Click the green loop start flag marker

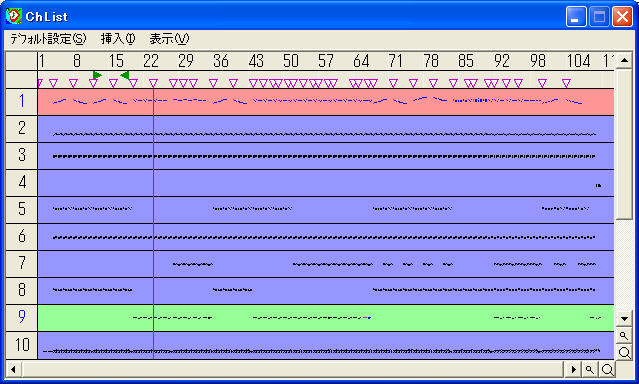coord(97,75)
